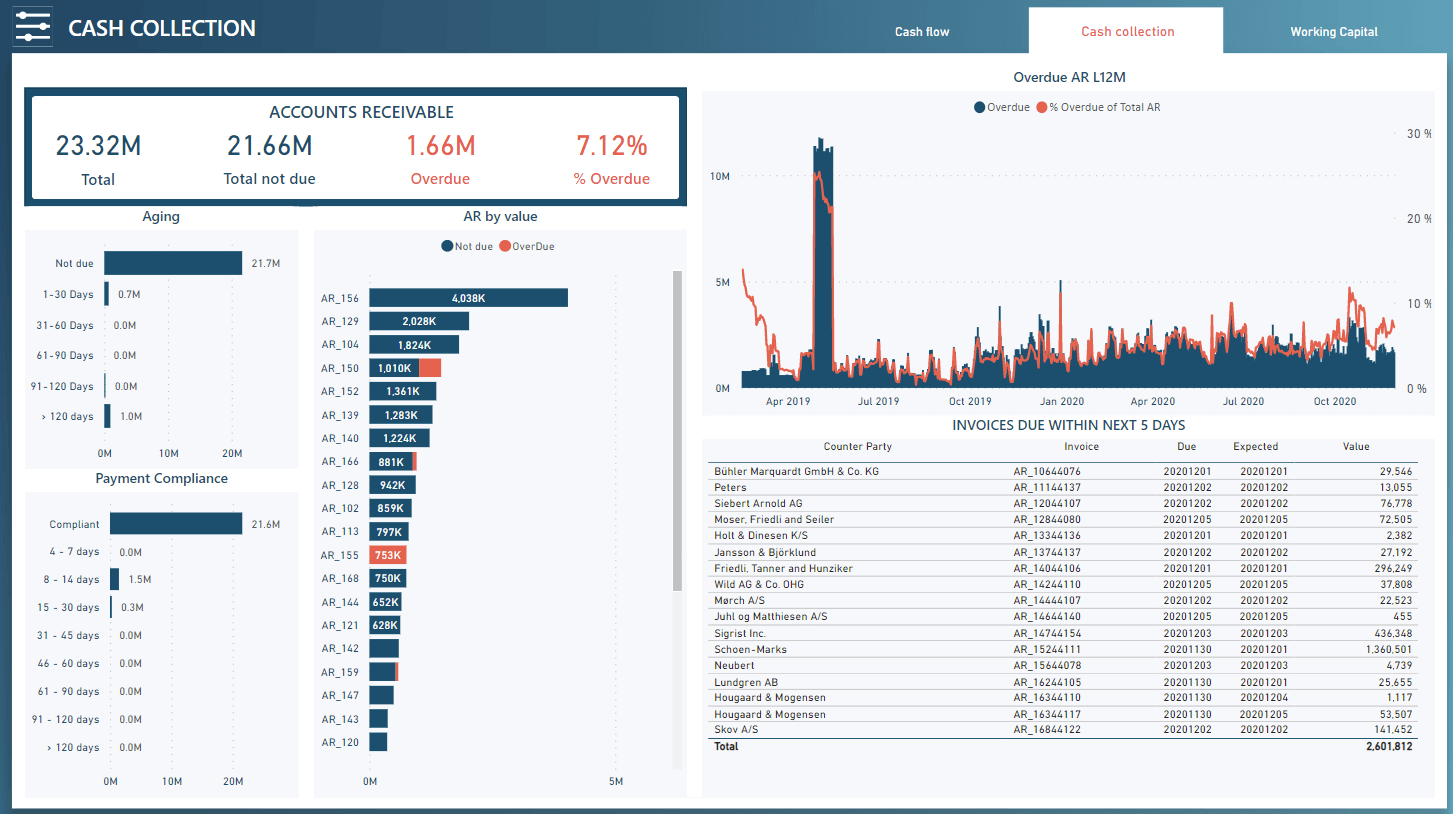This screenshot has width=1453, height=814.
Task: Select the AR_156 bar in AR by value
Action: point(468,298)
